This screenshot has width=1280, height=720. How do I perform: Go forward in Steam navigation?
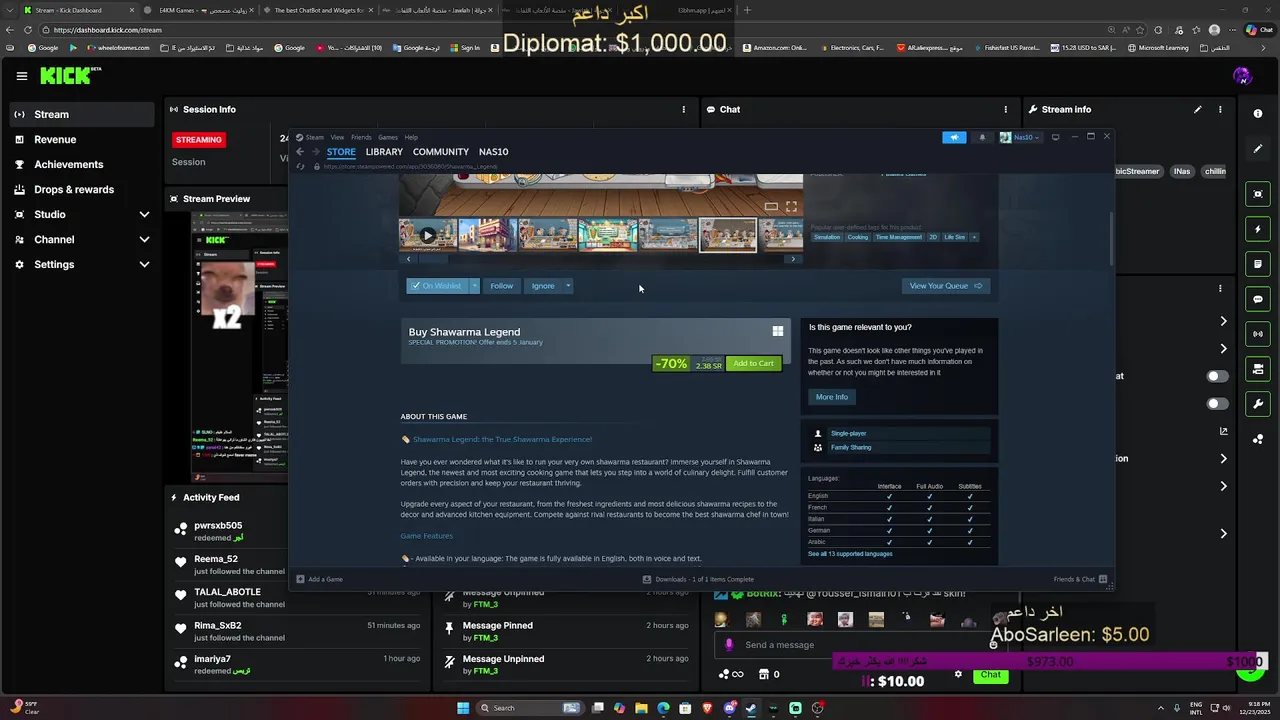[315, 152]
